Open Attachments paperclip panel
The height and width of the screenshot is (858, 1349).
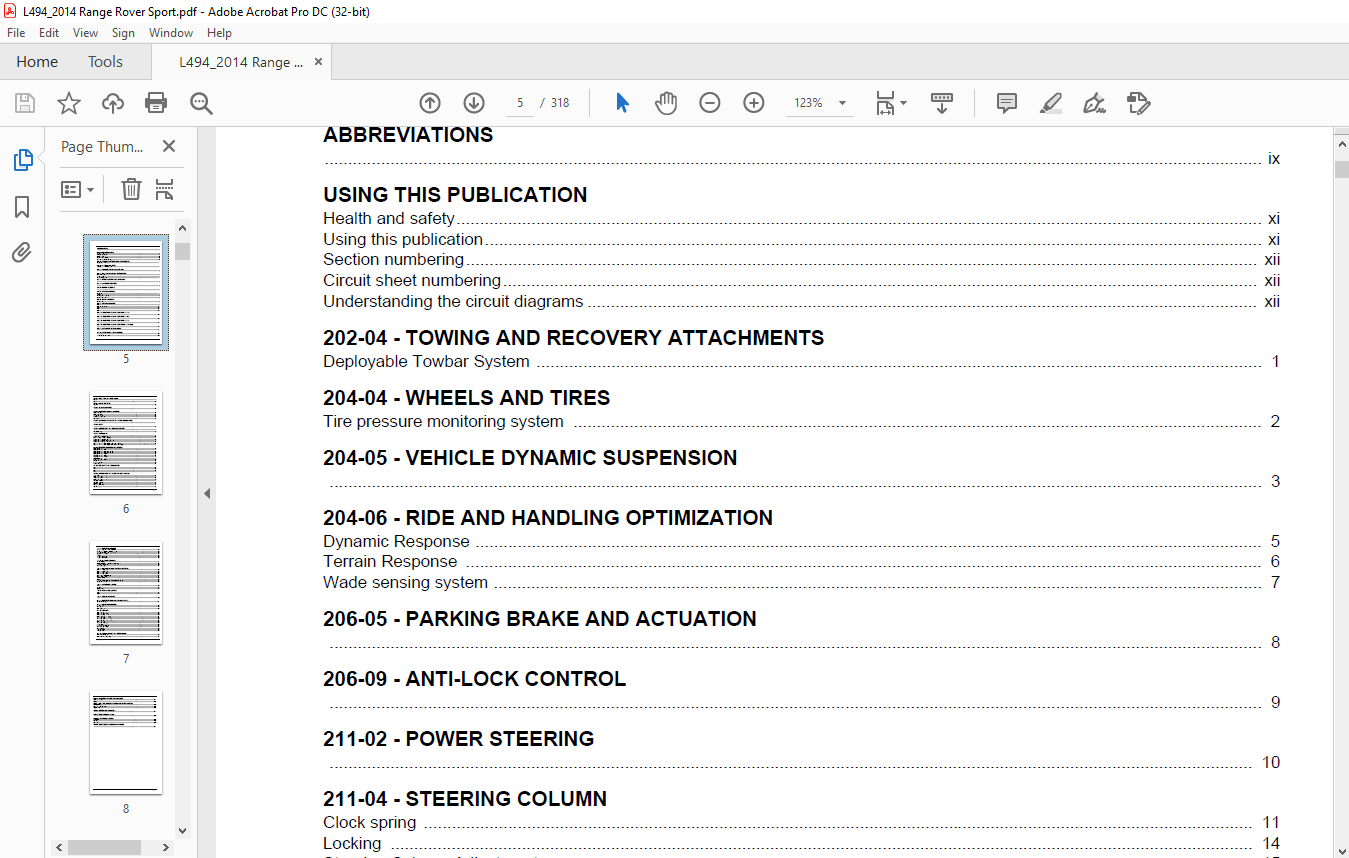click(22, 253)
